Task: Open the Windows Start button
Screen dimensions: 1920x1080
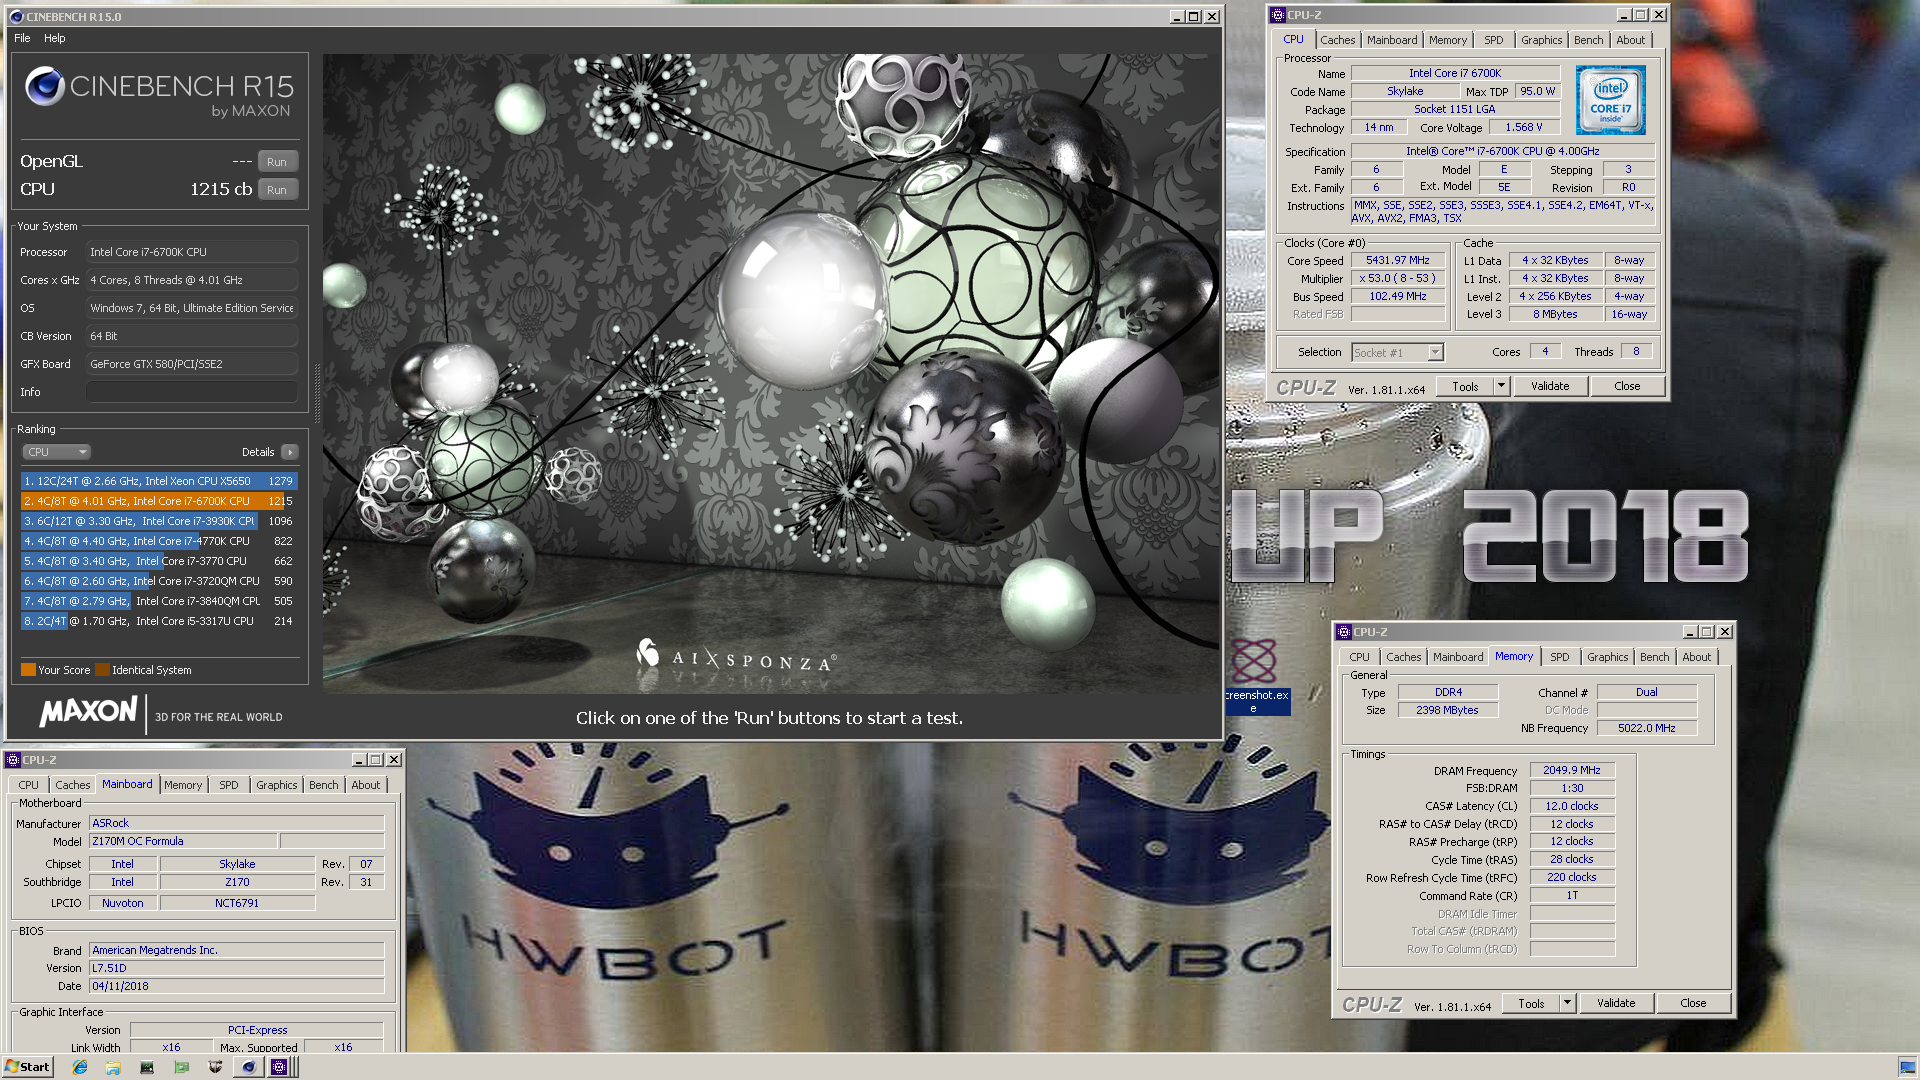Action: point(27,1067)
